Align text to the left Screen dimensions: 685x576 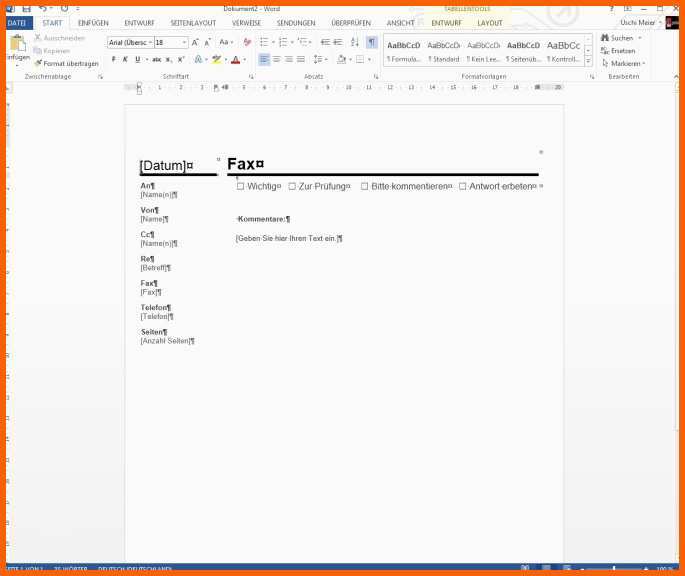[264, 59]
